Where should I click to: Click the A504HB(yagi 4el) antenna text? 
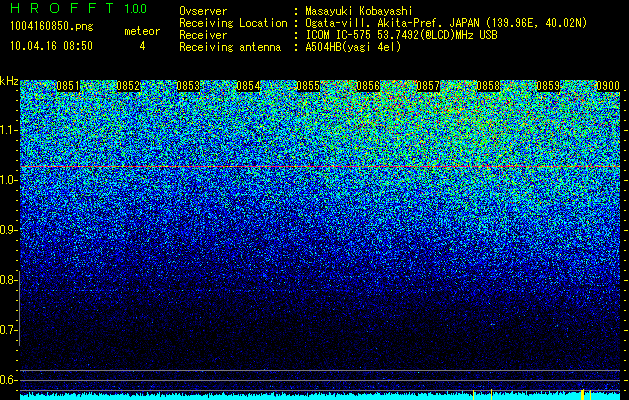[353, 47]
